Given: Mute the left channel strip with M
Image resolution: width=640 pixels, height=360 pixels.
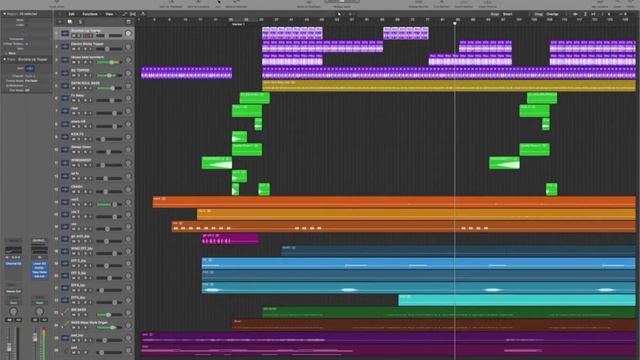Looking at the screenshot, I should [x=10, y=320].
